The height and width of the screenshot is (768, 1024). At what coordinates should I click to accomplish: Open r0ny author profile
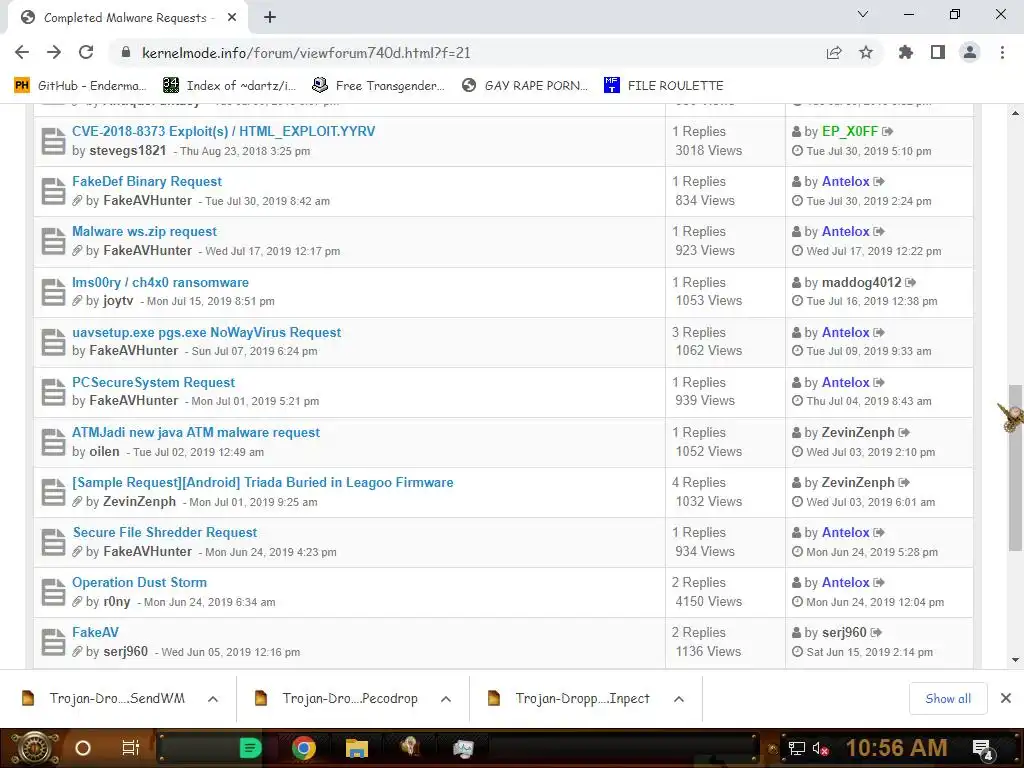tap(117, 602)
